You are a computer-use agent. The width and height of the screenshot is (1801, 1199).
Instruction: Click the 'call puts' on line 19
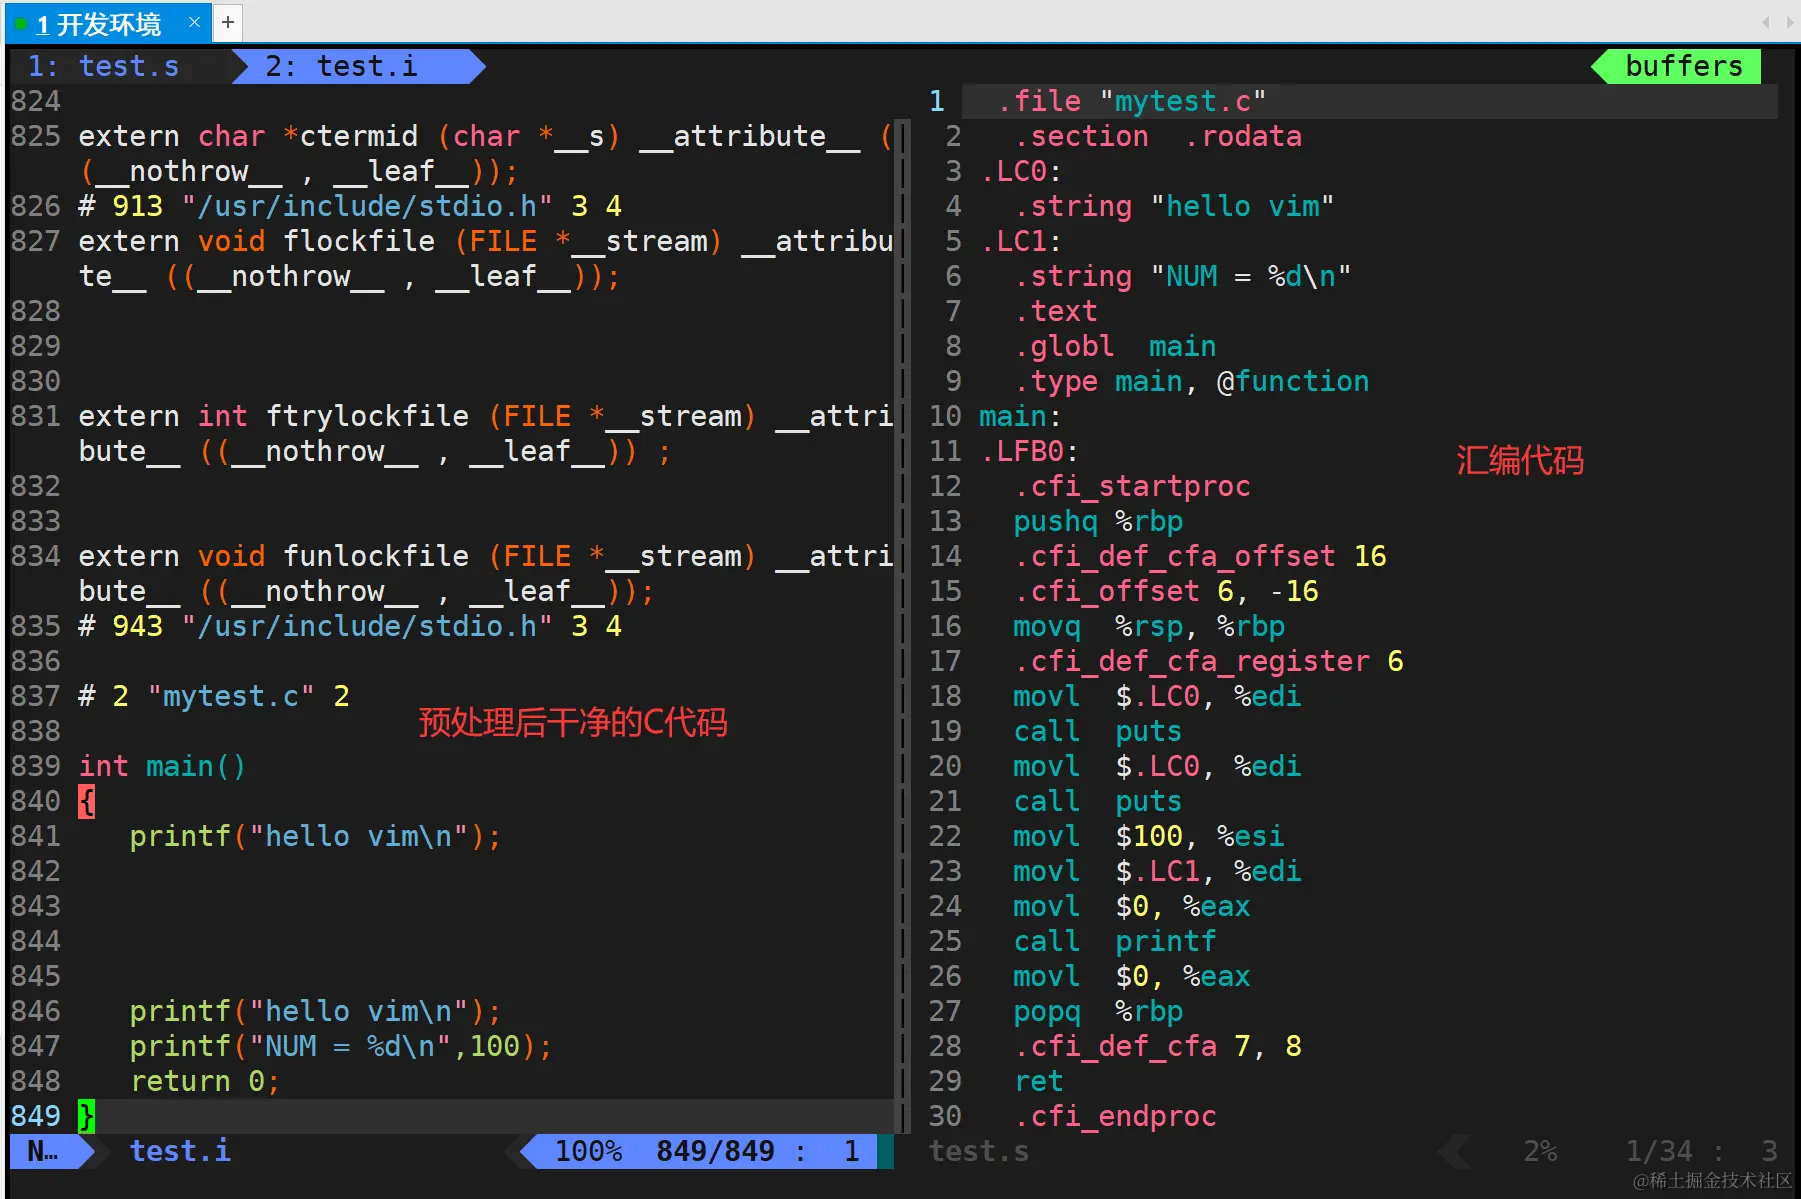point(1098,731)
